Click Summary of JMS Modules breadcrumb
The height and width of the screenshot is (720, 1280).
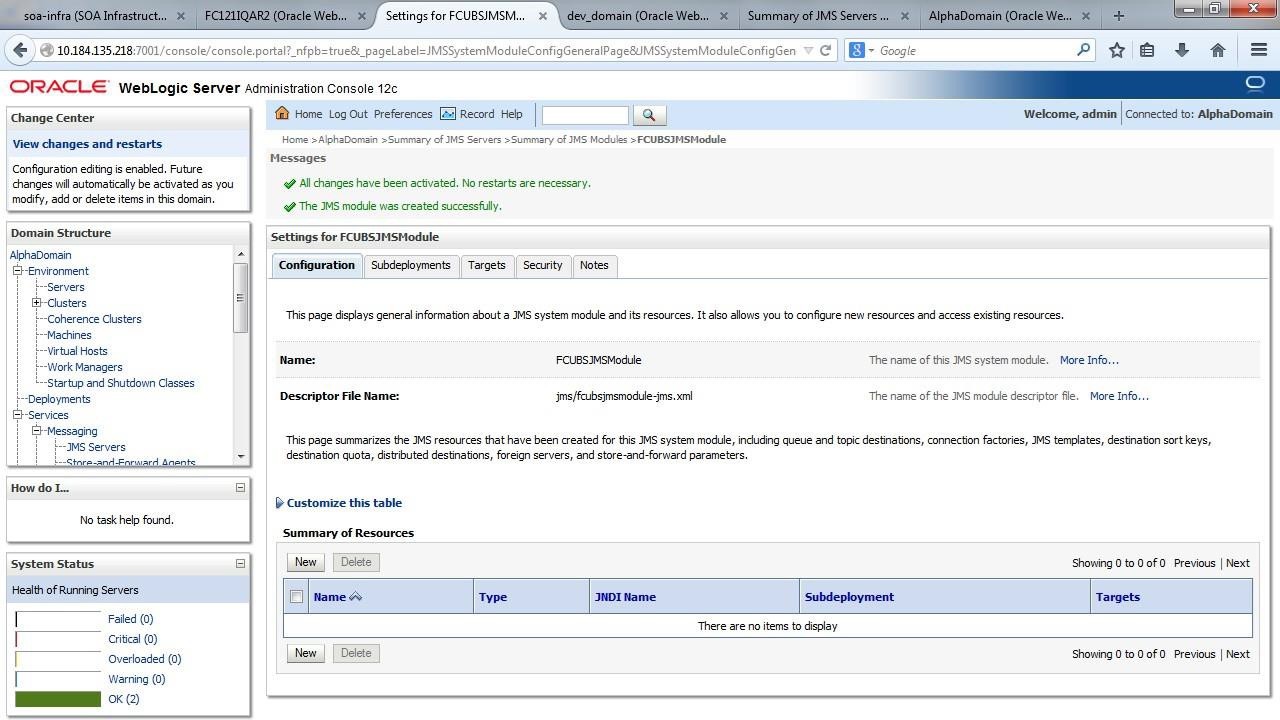569,140
